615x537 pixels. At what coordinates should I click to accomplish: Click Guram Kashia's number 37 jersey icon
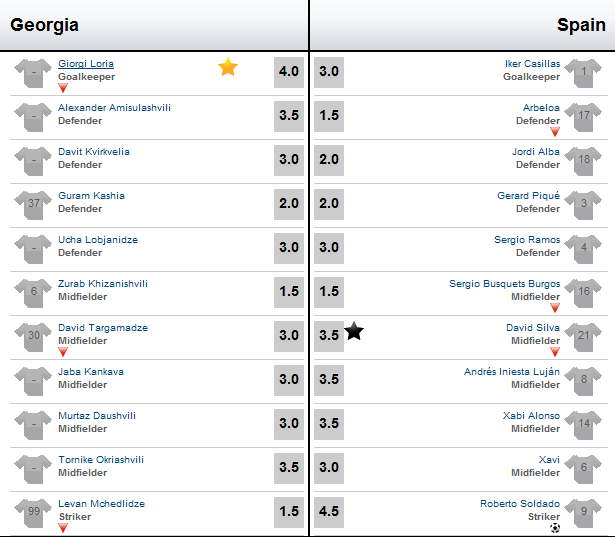pos(34,203)
